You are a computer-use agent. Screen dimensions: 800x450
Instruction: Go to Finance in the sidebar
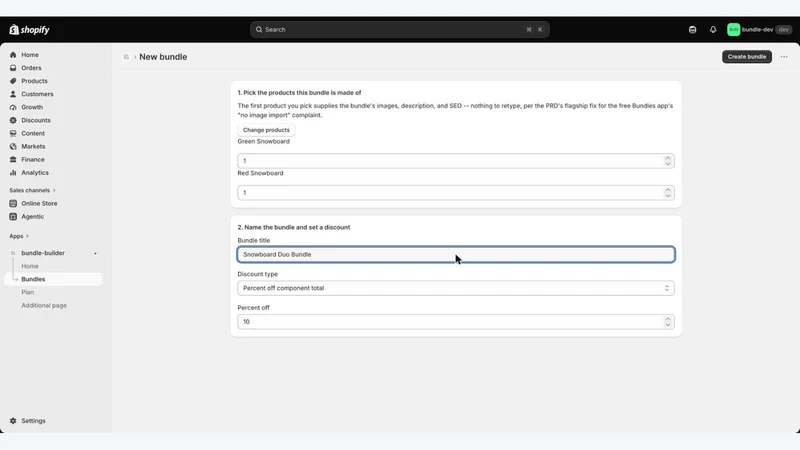coord(33,159)
